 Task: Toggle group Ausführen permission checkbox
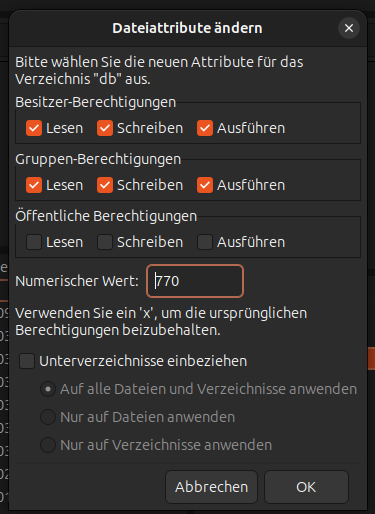coord(205,185)
